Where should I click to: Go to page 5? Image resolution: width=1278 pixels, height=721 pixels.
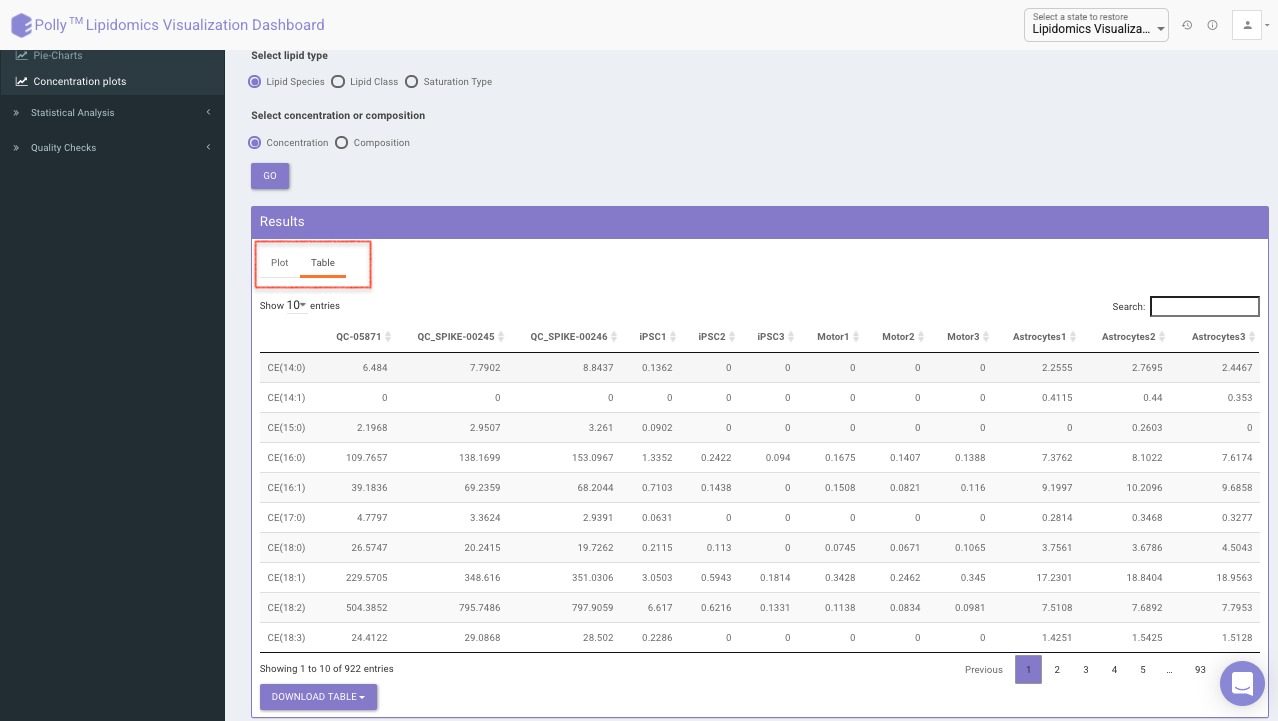pyautogui.click(x=1143, y=670)
